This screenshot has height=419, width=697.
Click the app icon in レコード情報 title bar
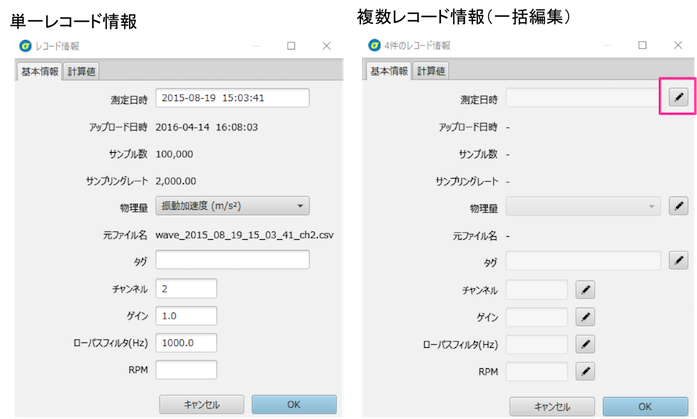[x=24, y=46]
